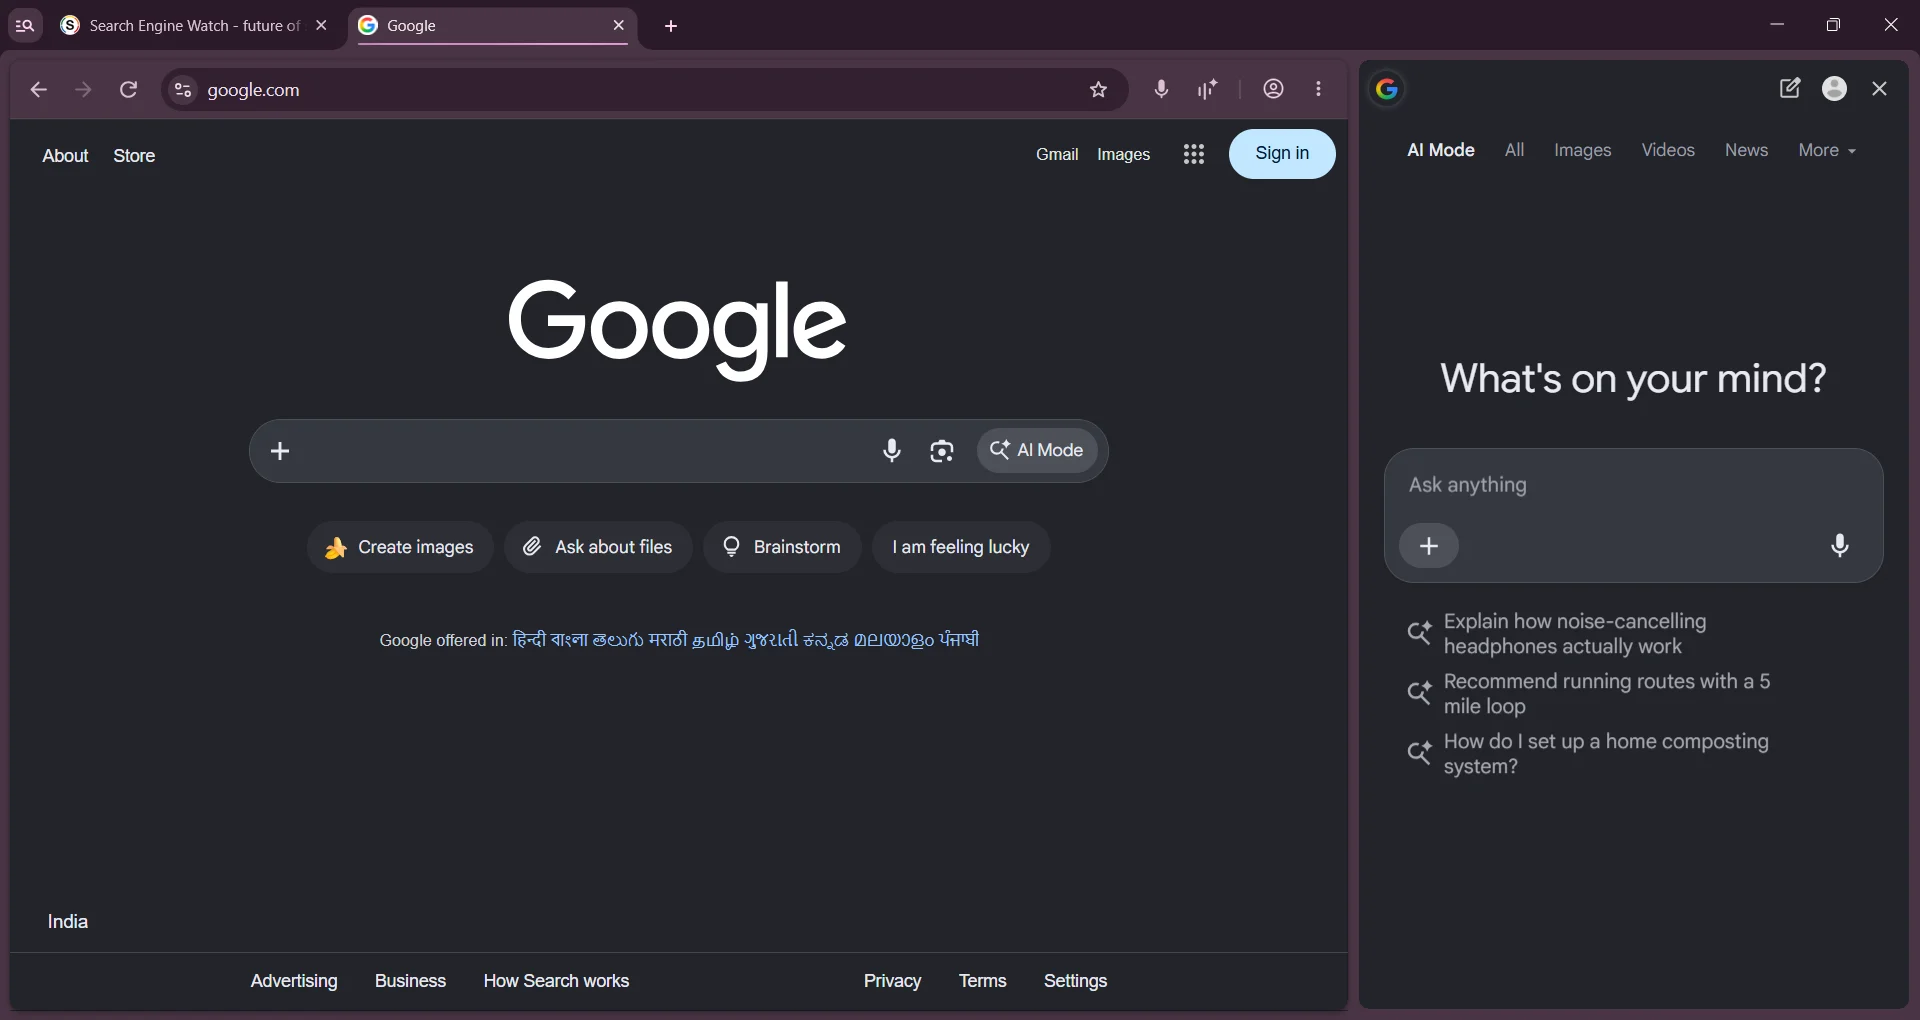The width and height of the screenshot is (1920, 1020).
Task: Start voice search from browser toolbar microphone
Action: coord(1161,89)
